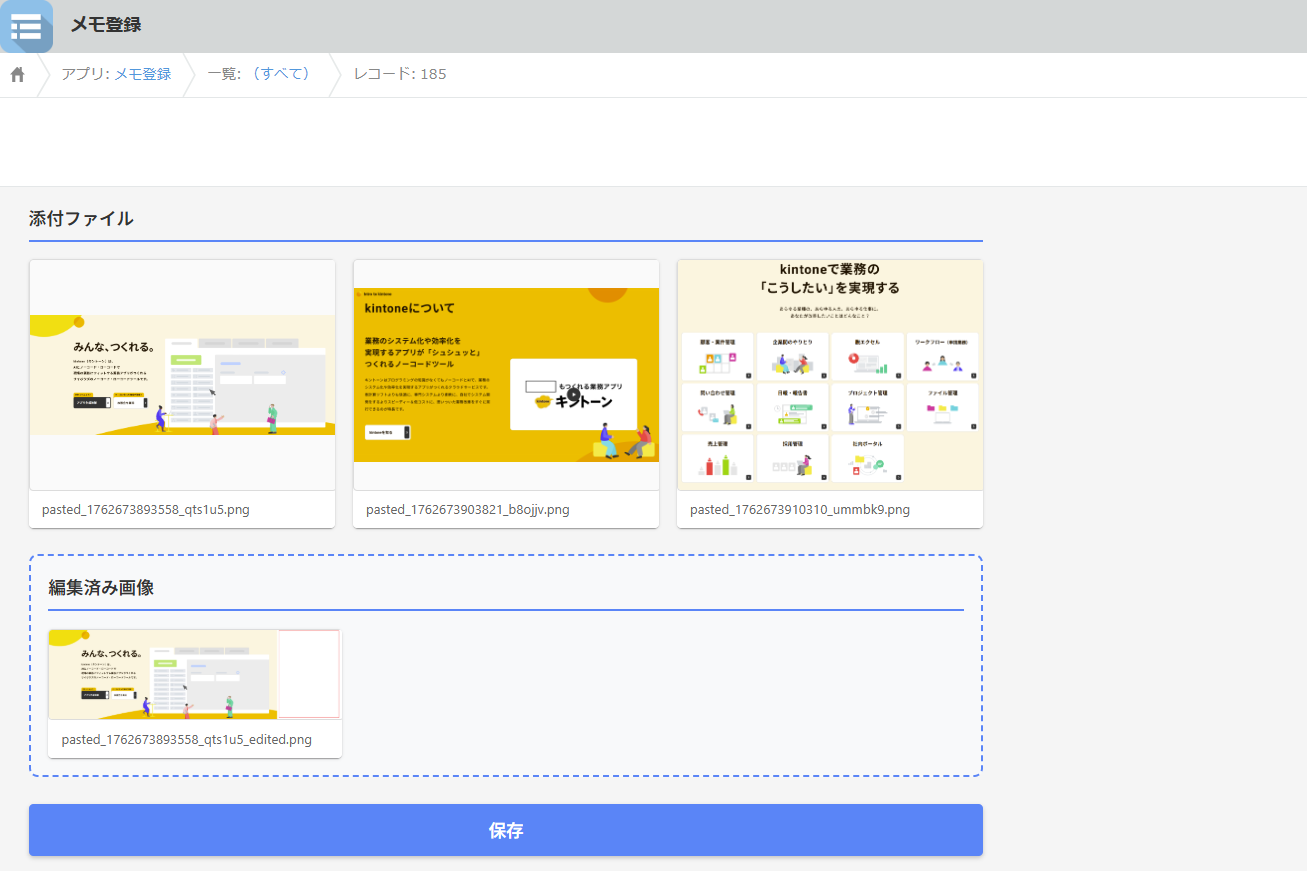
Task: Click filename pasted_1762673910310_ummbk9.png
Action: 800,510
